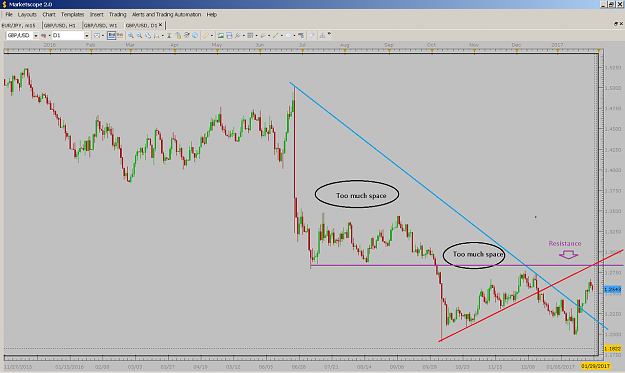Click the yellow 1.1822 price label
Screen dimensions: 625x373
(x=612, y=349)
